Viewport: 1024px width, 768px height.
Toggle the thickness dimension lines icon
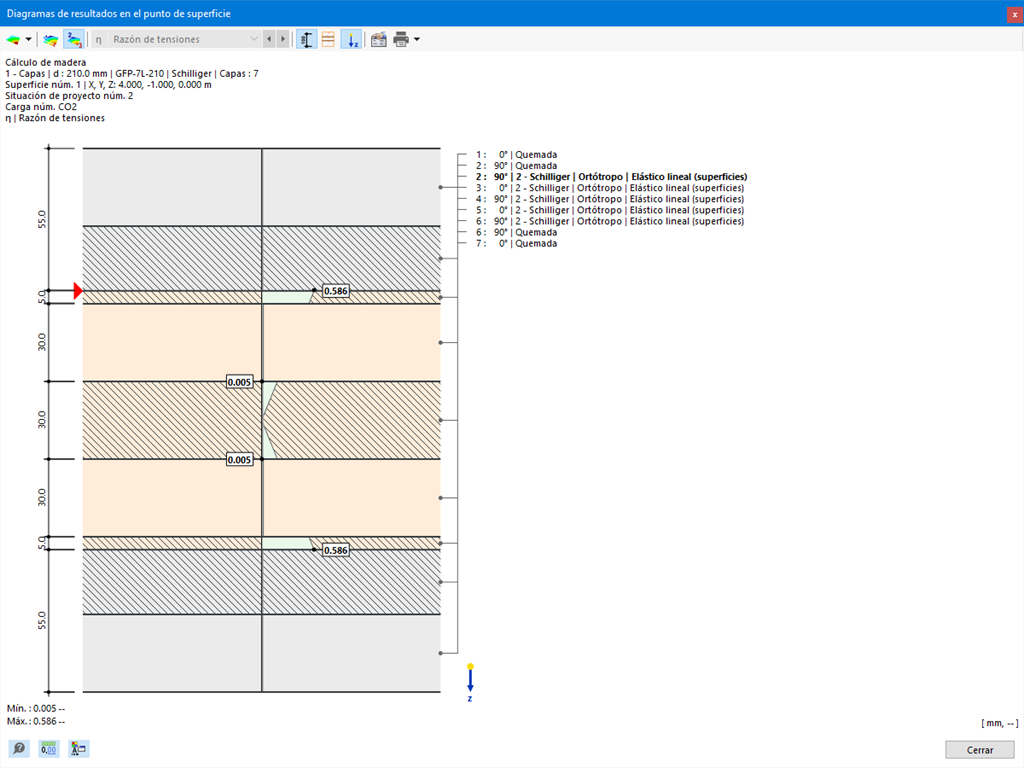tap(306, 40)
